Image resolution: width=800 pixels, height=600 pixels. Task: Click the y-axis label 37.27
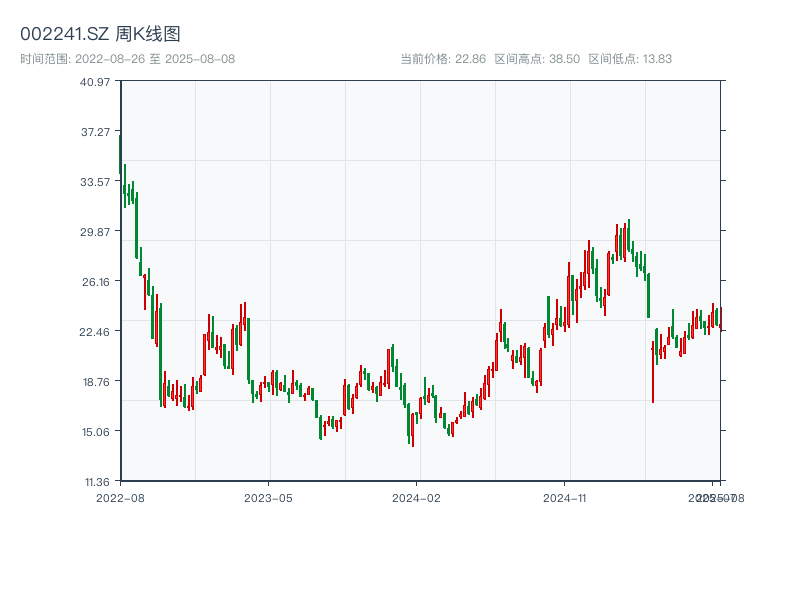(x=95, y=132)
